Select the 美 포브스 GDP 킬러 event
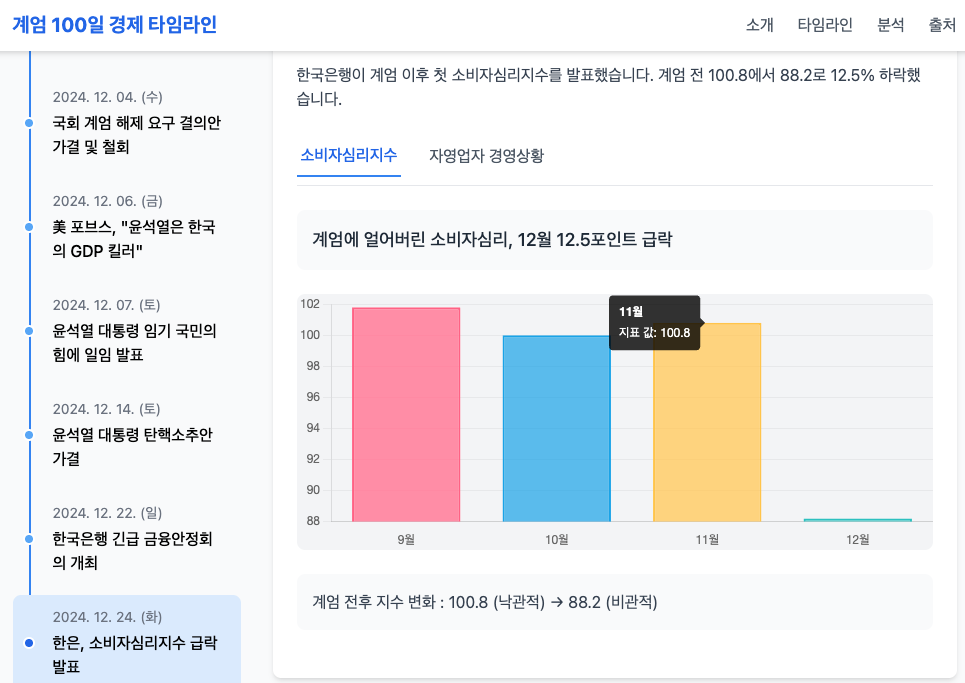965x683 pixels. pyautogui.click(x=133, y=238)
